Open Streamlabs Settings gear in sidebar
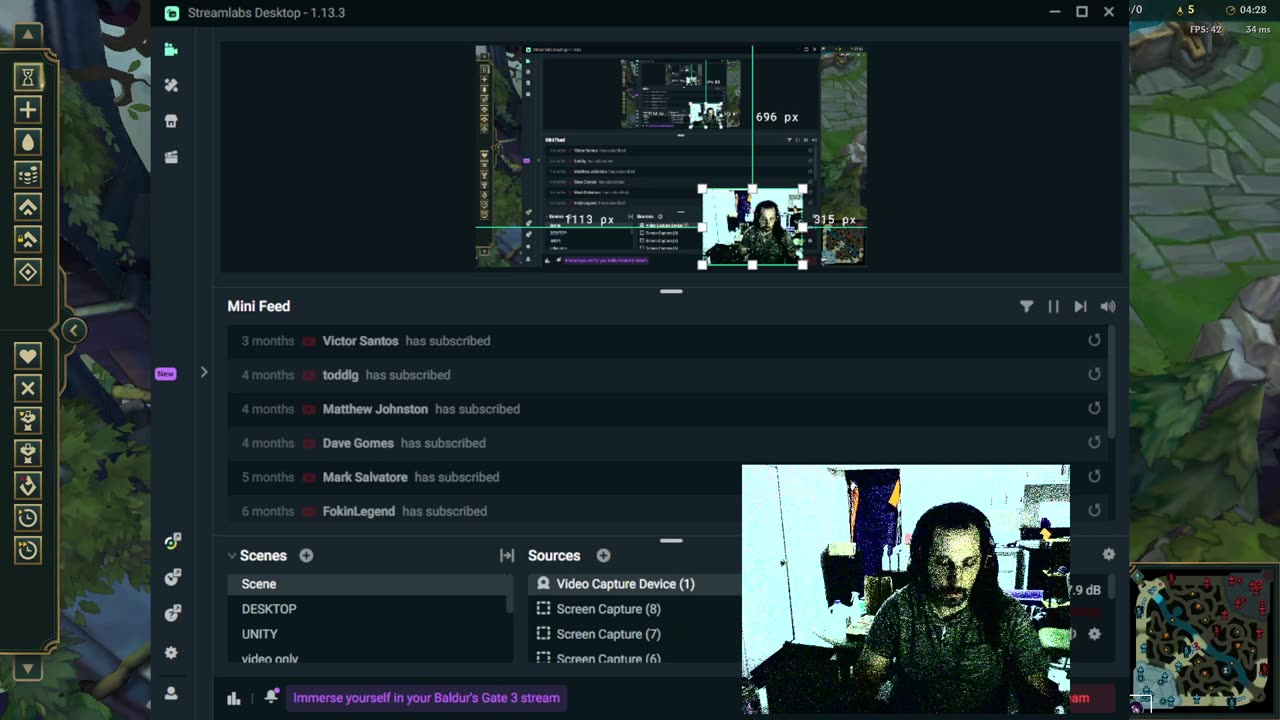This screenshot has height=720, width=1280. coord(171,653)
